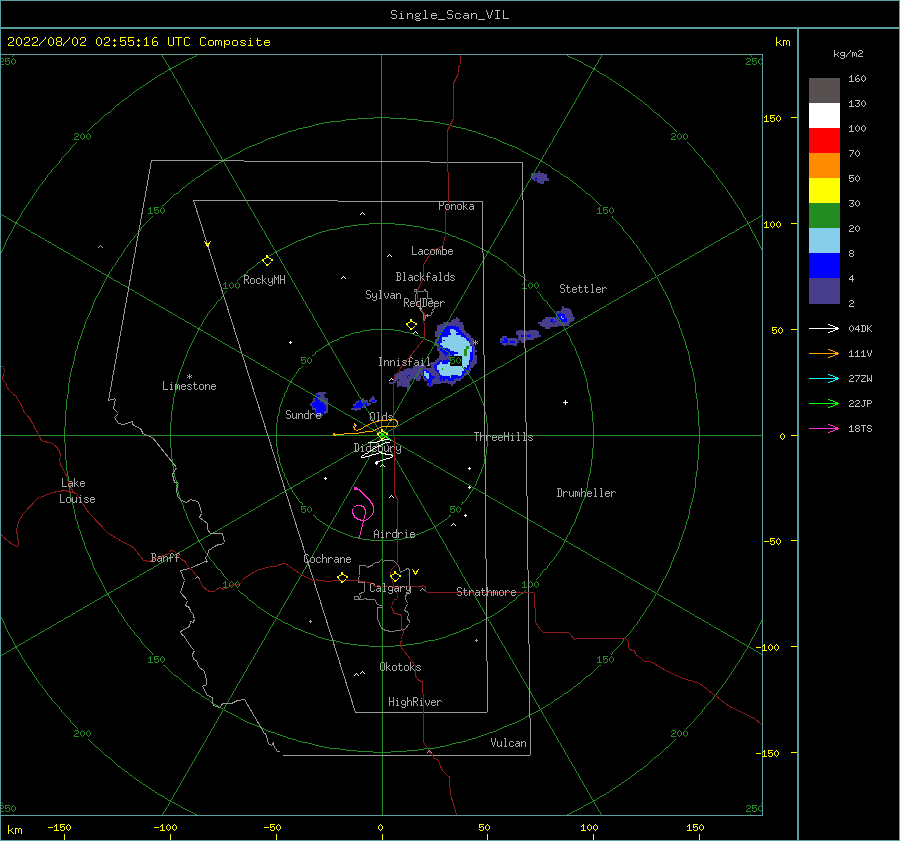
Task: Click the Vulcan label
Action: pyautogui.click(x=509, y=743)
